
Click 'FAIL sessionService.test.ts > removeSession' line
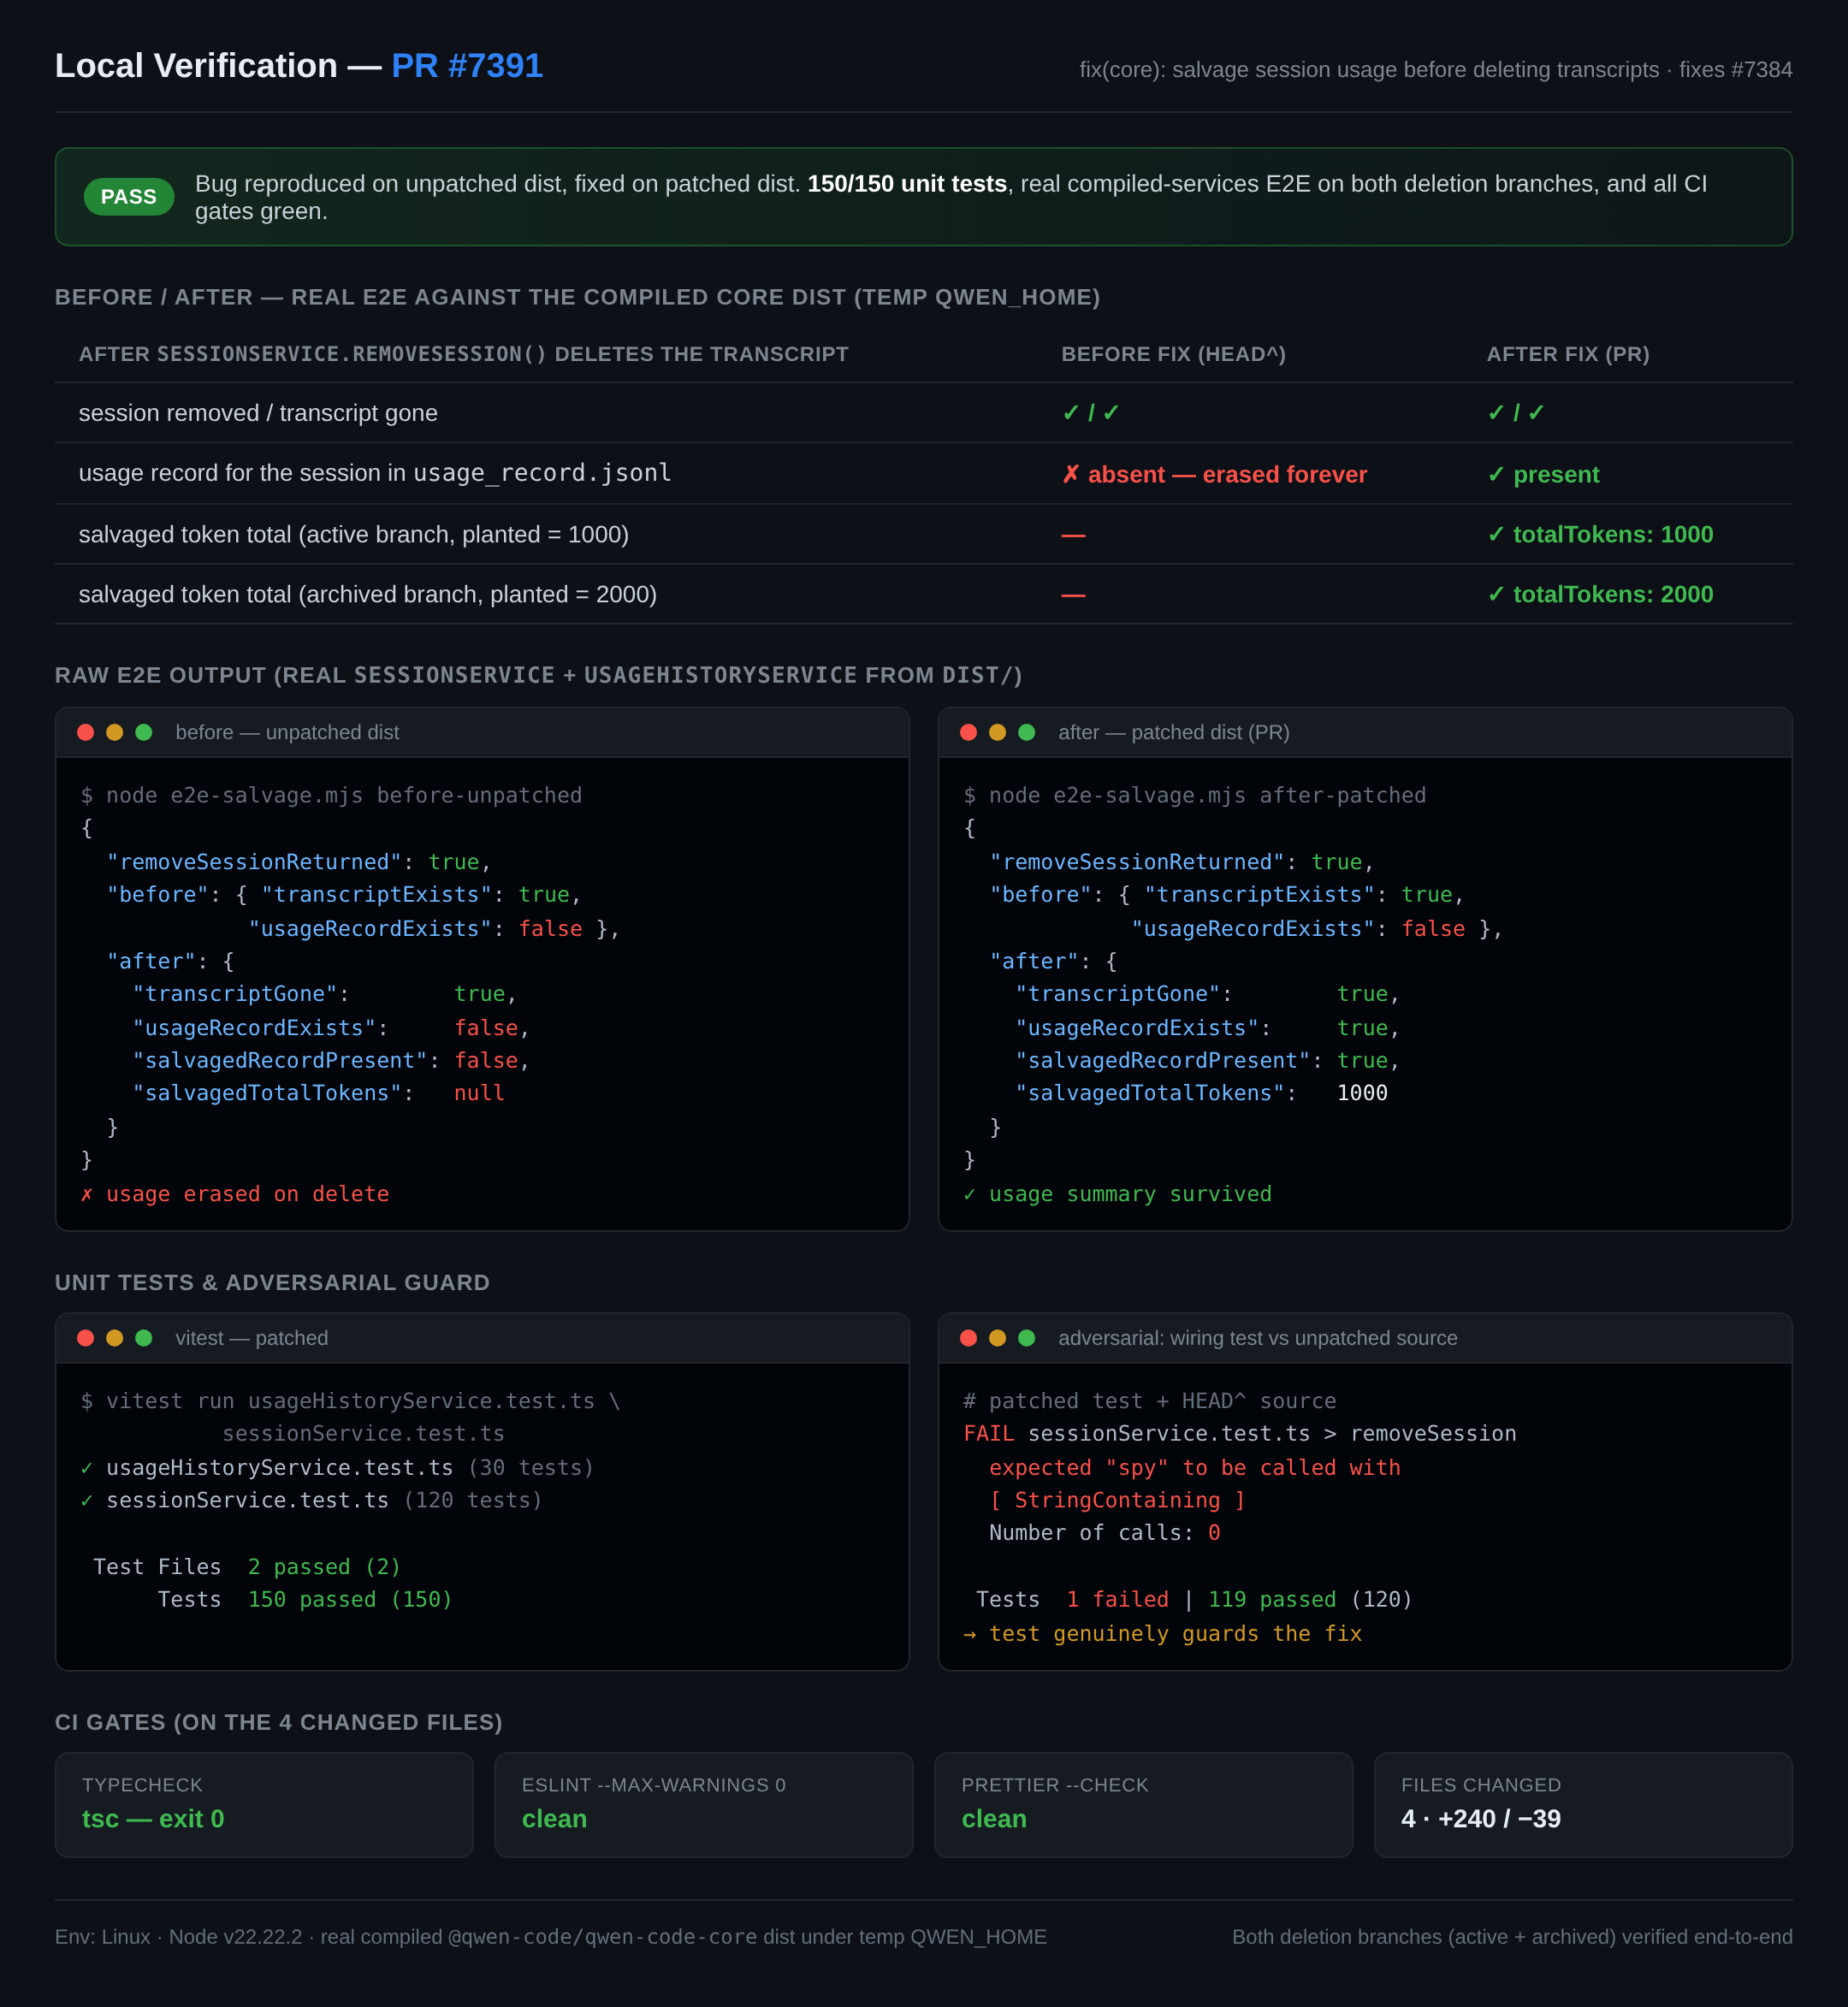(1240, 1433)
